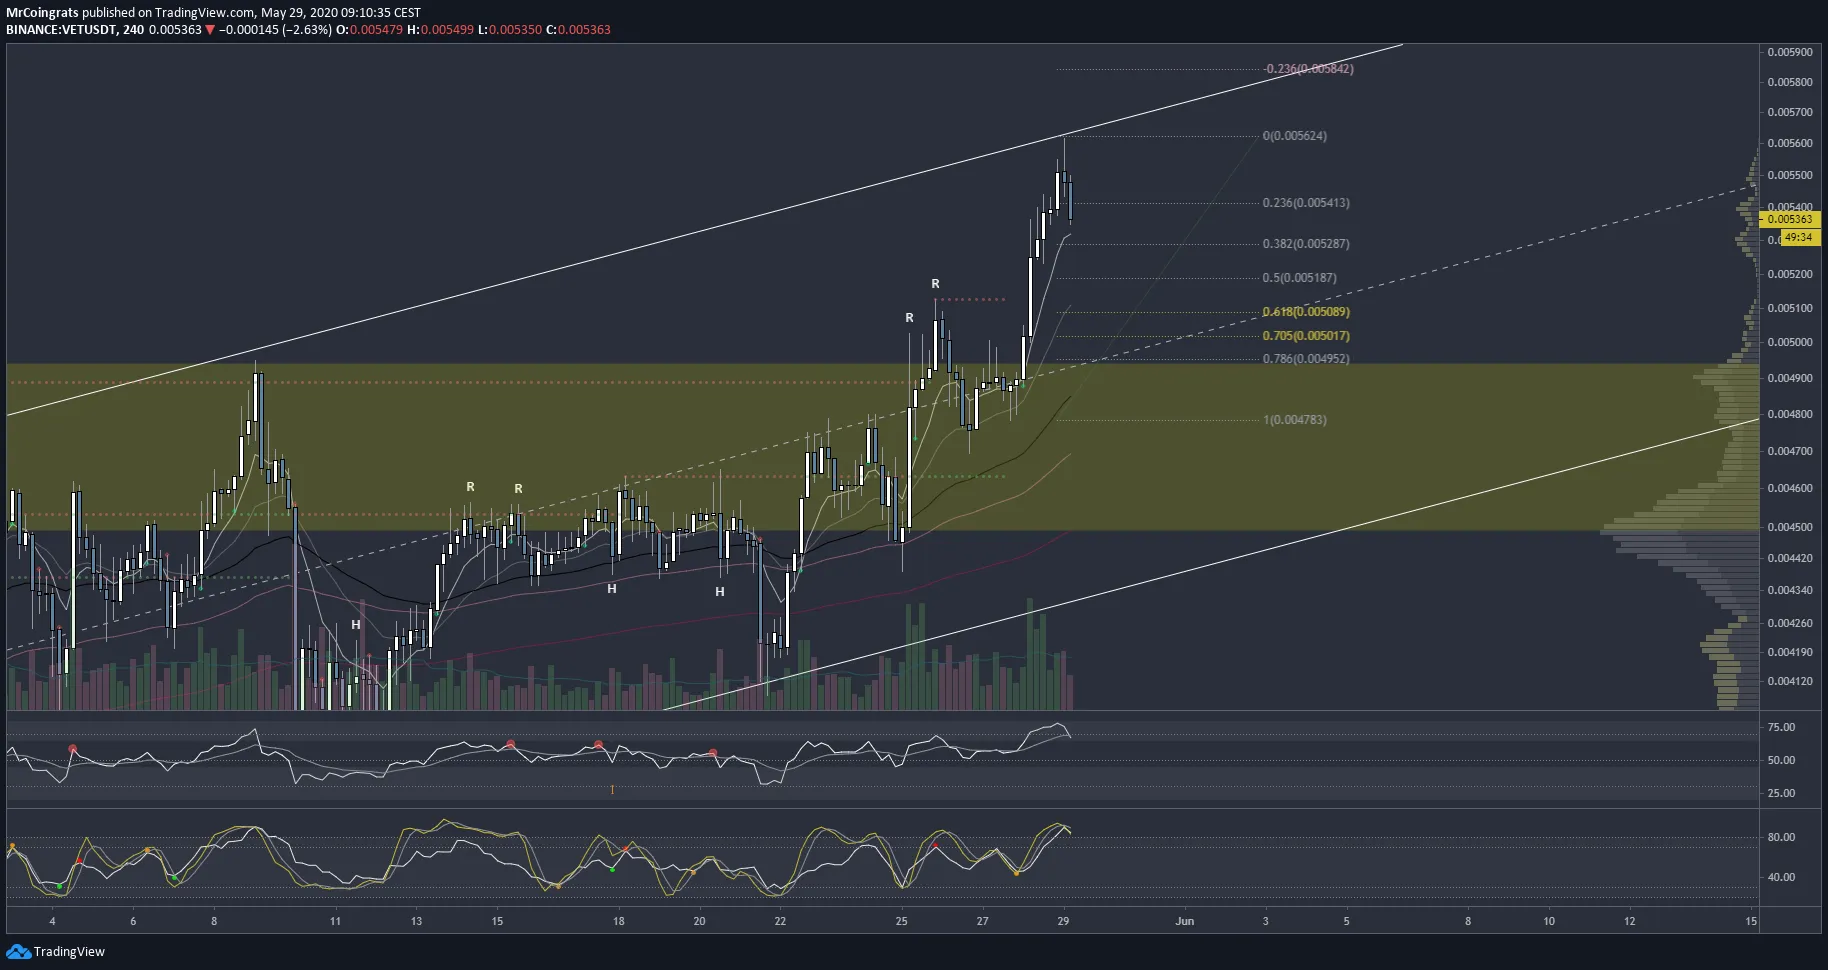Select the highest R marker near May 26
Image resolution: width=1828 pixels, height=970 pixels.
click(935, 284)
